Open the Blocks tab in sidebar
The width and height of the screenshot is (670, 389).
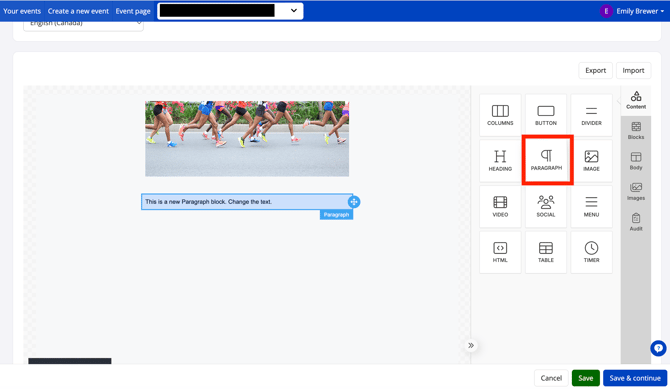tap(636, 131)
